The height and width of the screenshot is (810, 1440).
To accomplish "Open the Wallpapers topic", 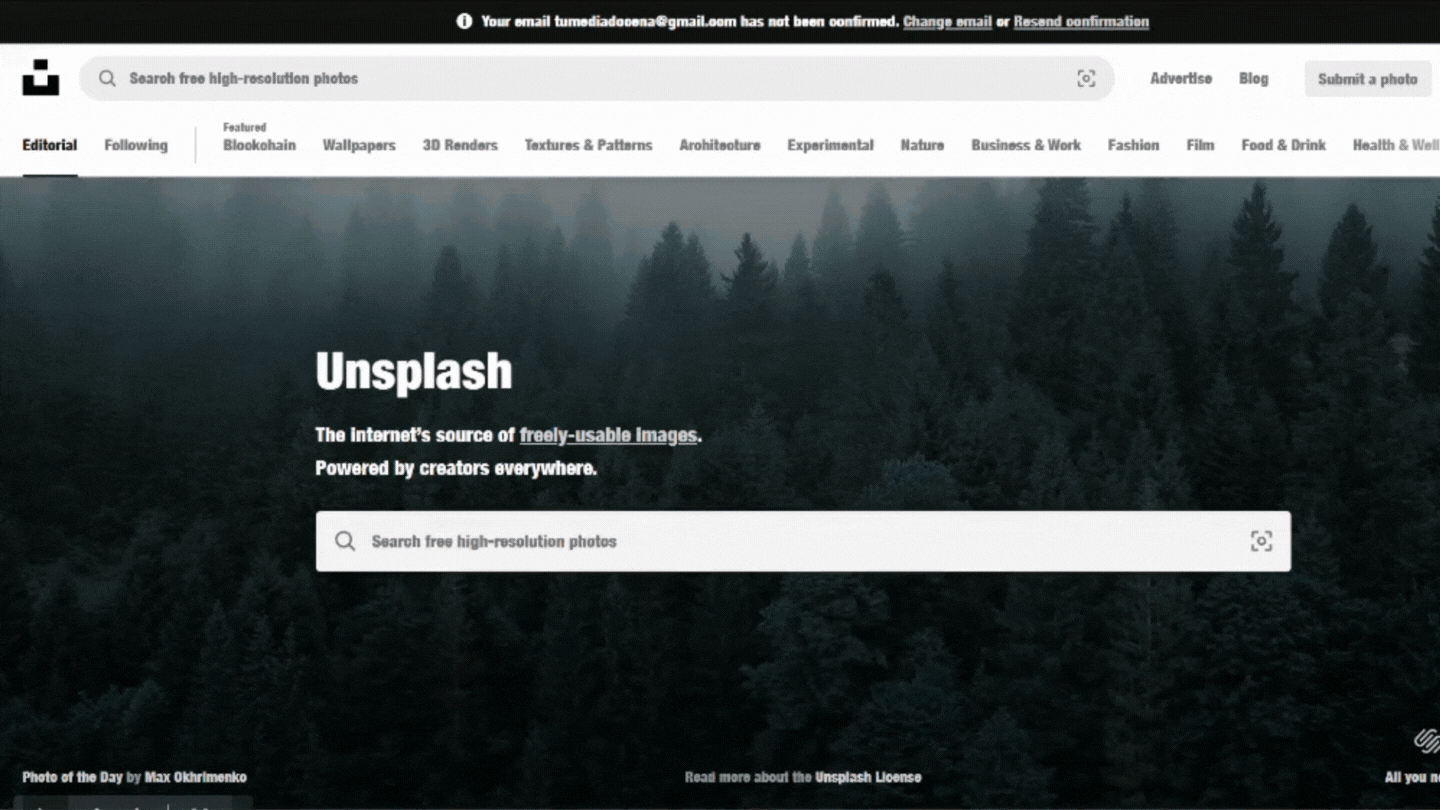I will click(359, 145).
